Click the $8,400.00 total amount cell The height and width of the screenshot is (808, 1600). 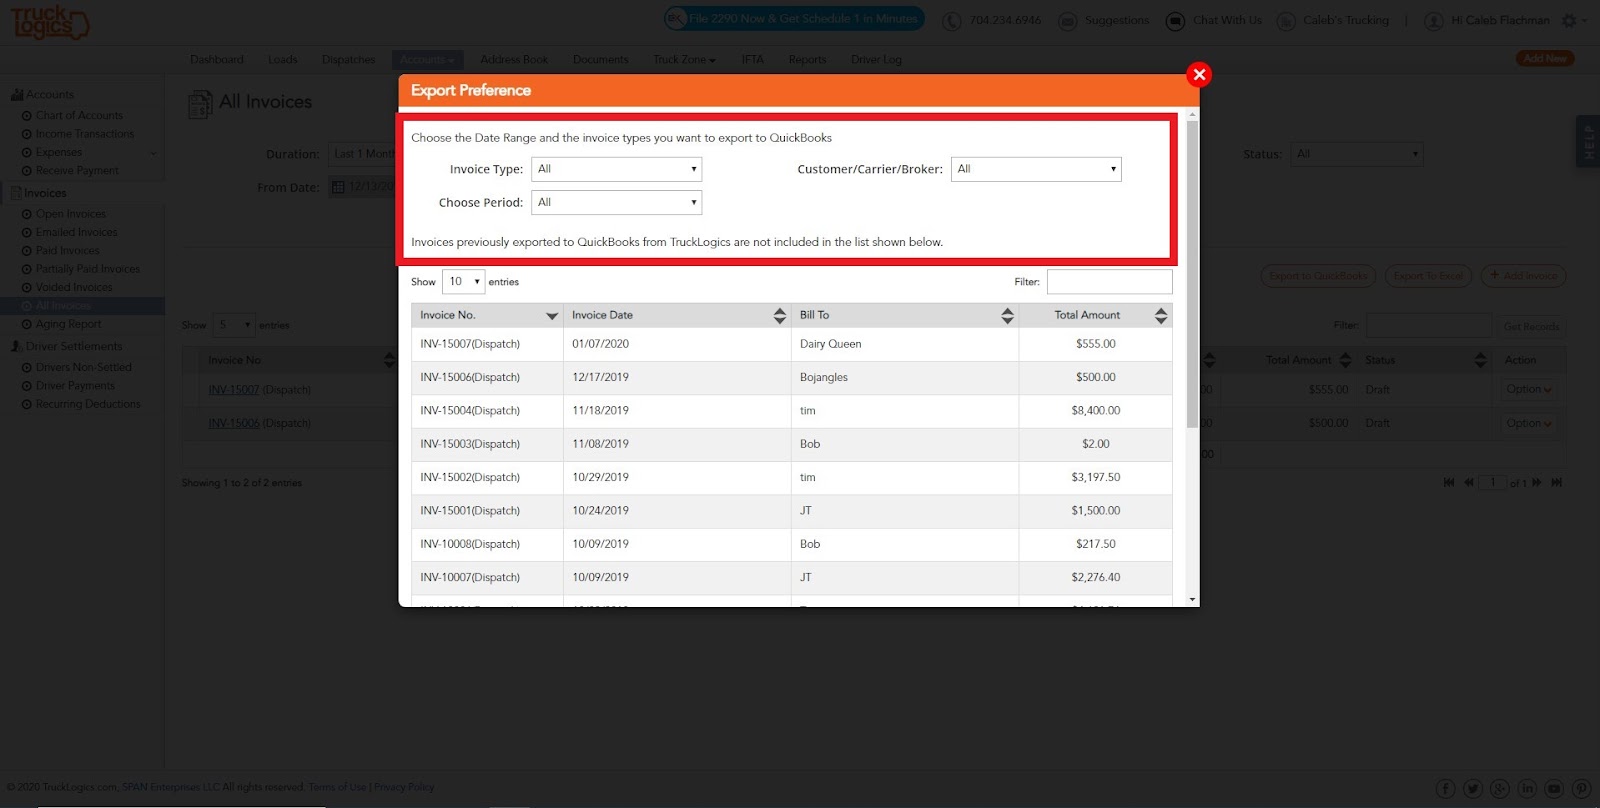[1095, 411]
